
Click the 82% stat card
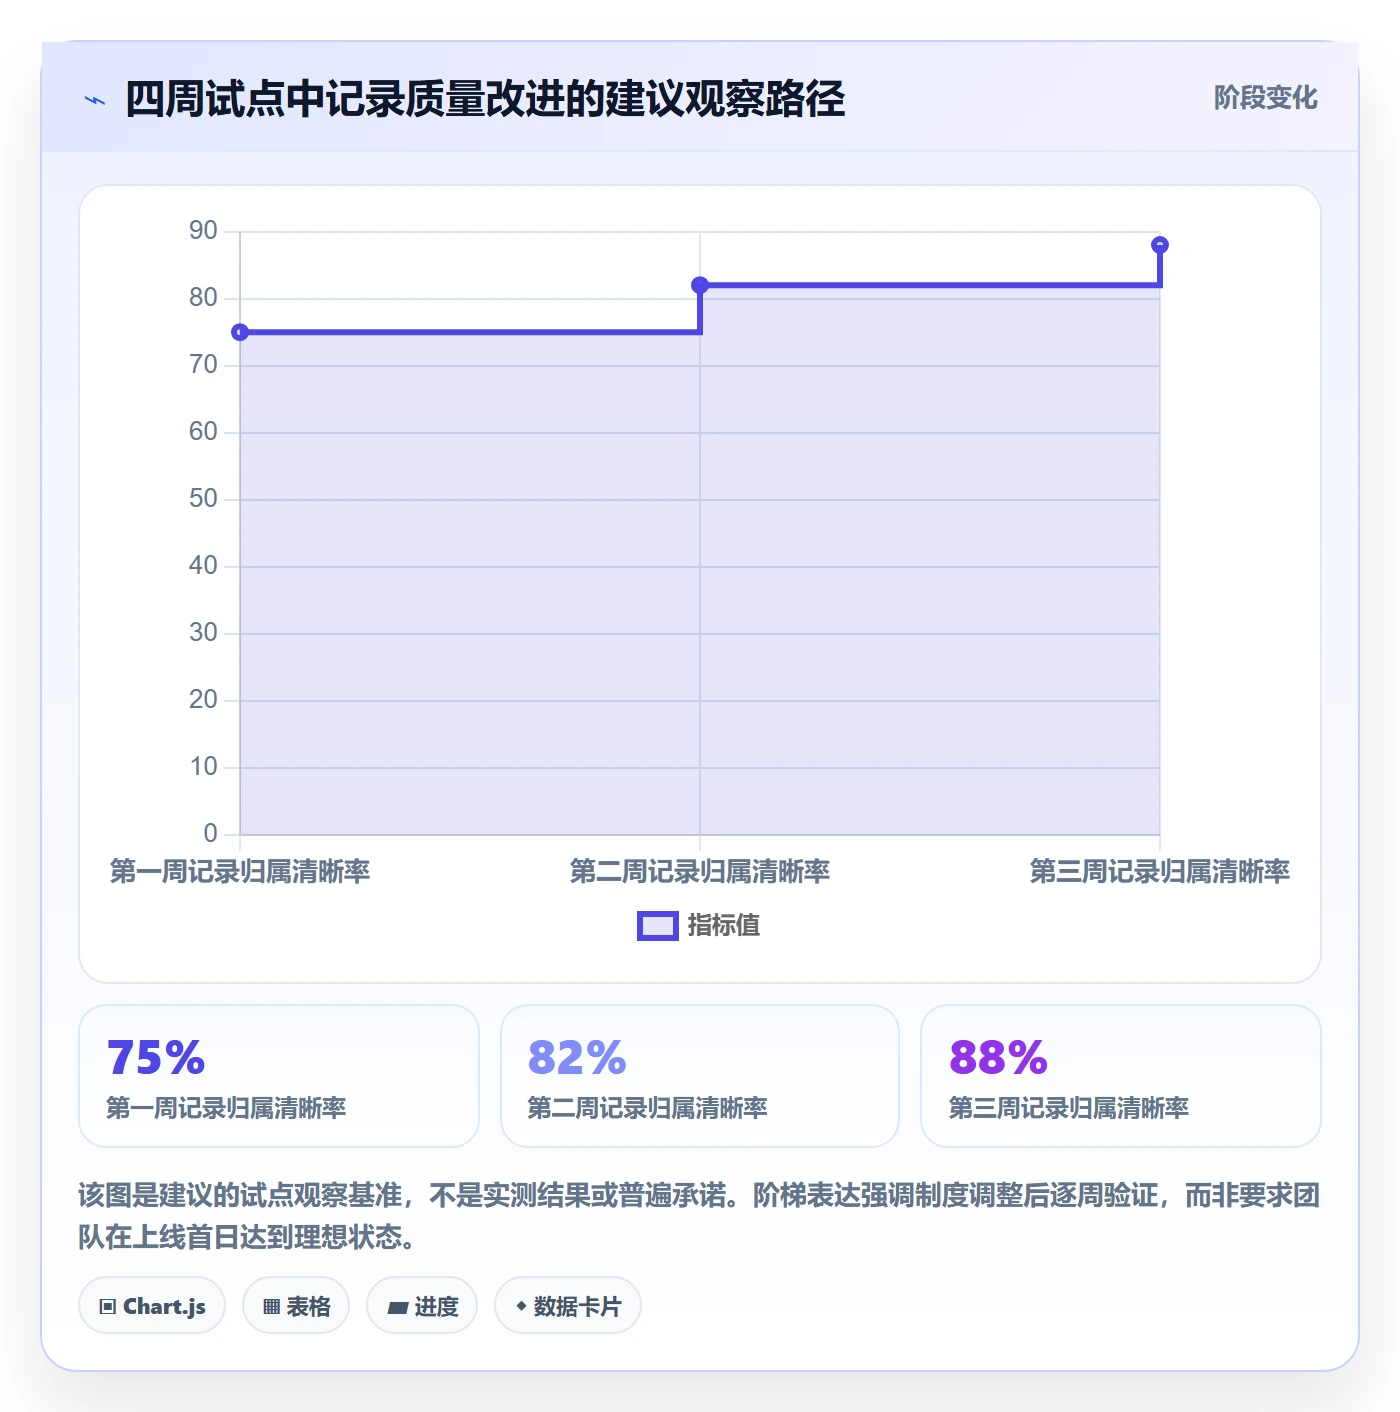(x=700, y=1076)
